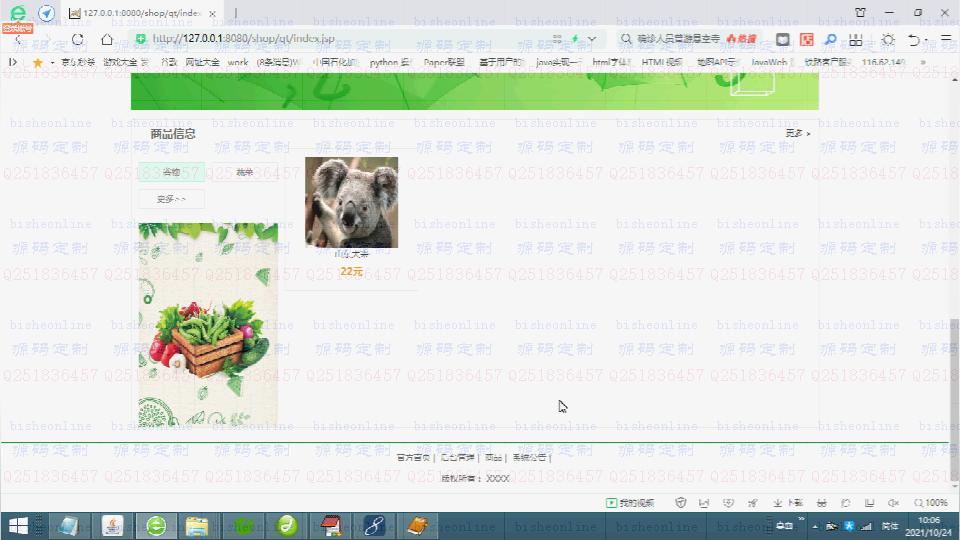Click the compass navigation icon near tab bar
The width and height of the screenshot is (960, 540).
pyautogui.click(x=47, y=12)
